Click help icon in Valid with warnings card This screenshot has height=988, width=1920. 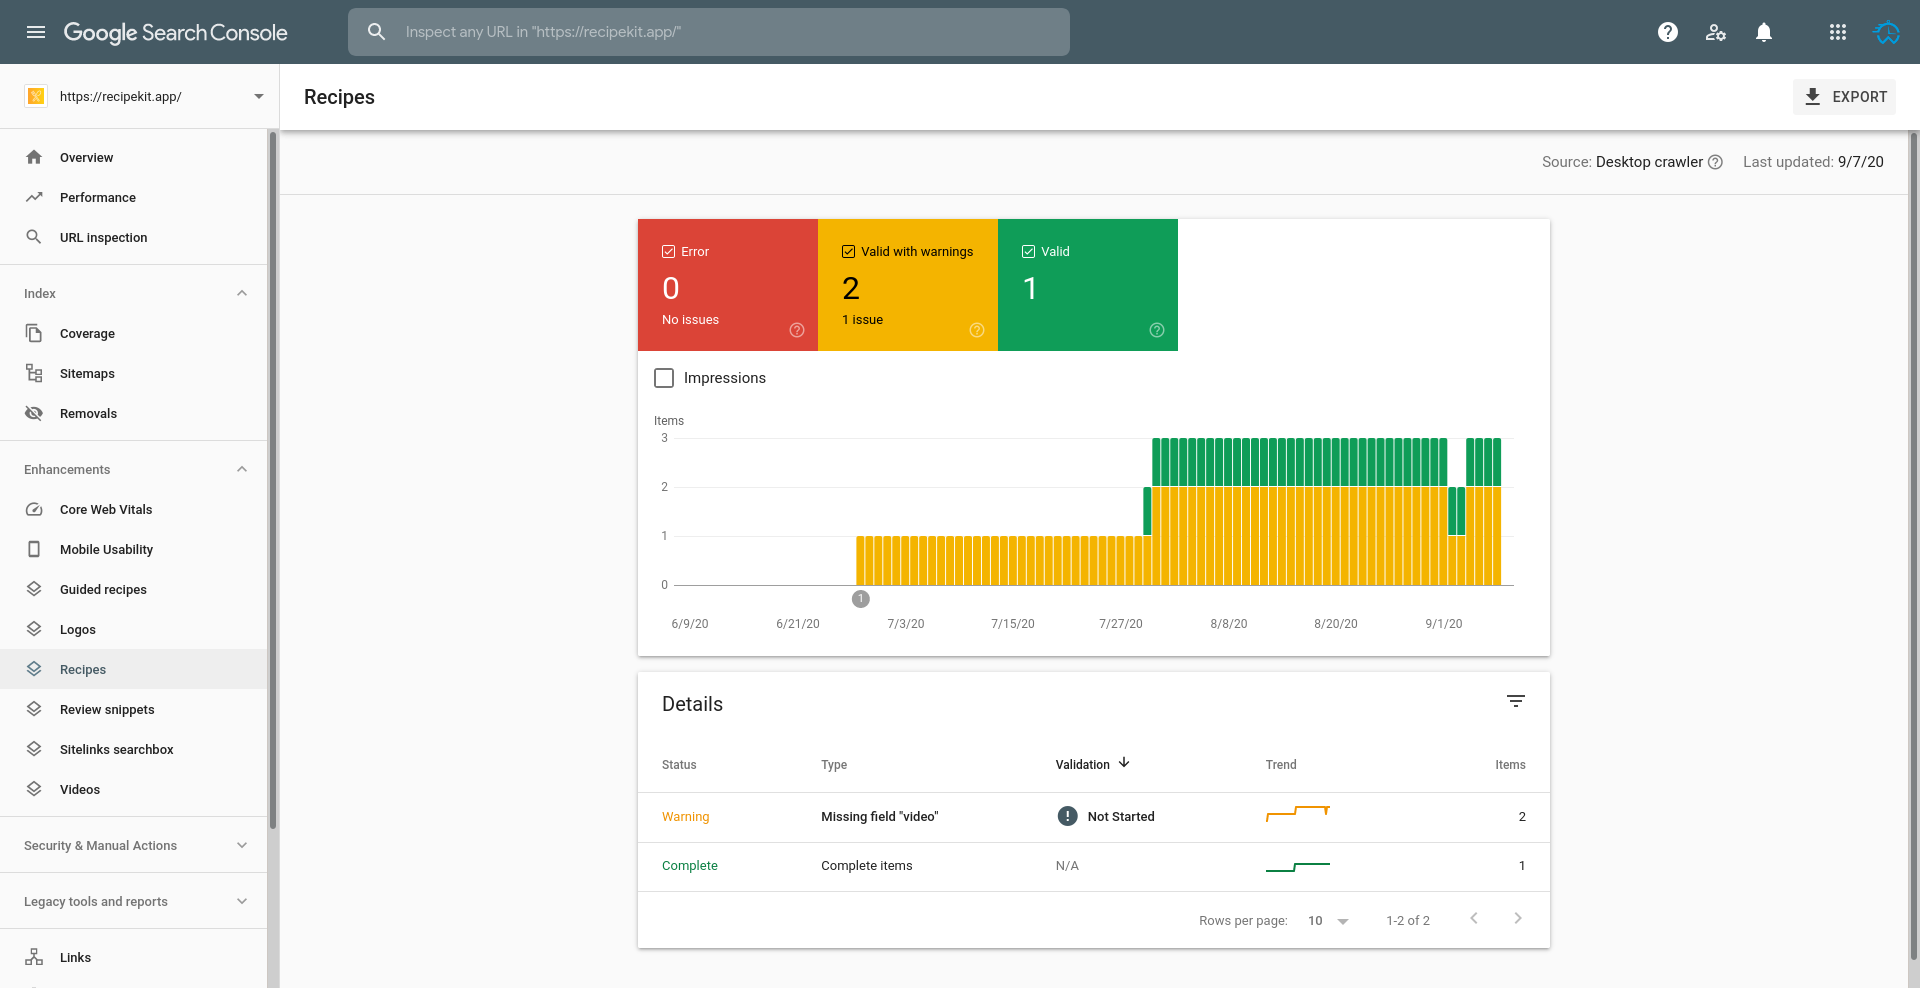tap(977, 330)
